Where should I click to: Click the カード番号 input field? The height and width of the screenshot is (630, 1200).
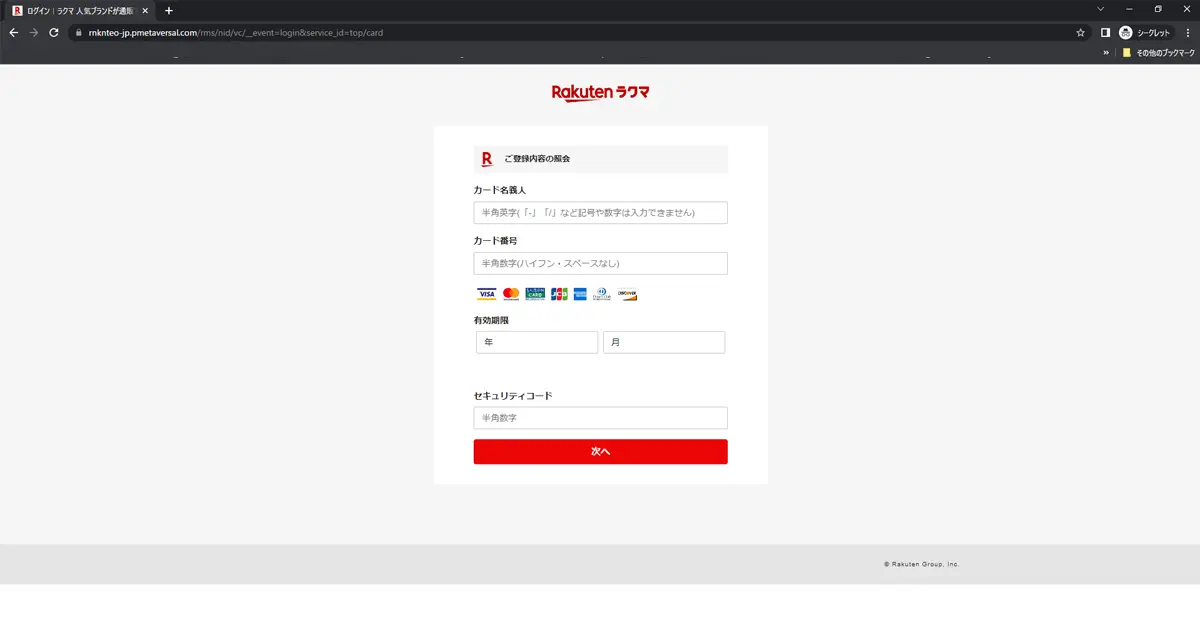click(x=600, y=263)
